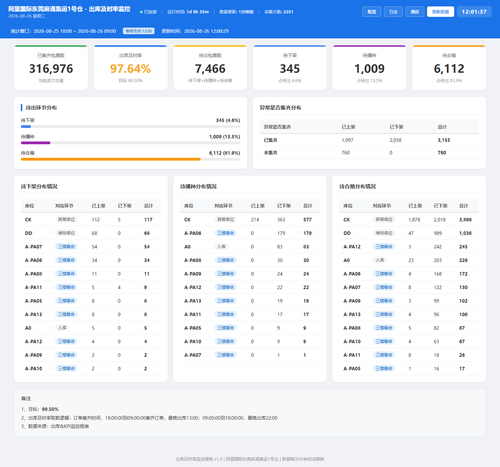Click A-PA07 in the row totaling 54
The image size is (500, 467).
(33, 247)
